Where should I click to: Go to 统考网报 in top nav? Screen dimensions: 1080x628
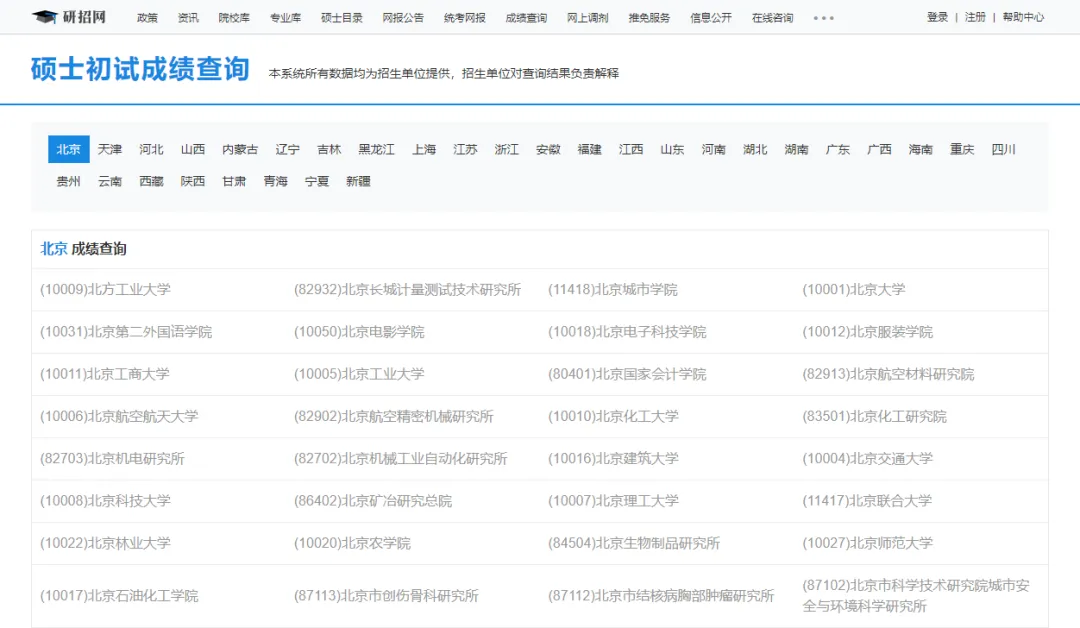pyautogui.click(x=464, y=18)
